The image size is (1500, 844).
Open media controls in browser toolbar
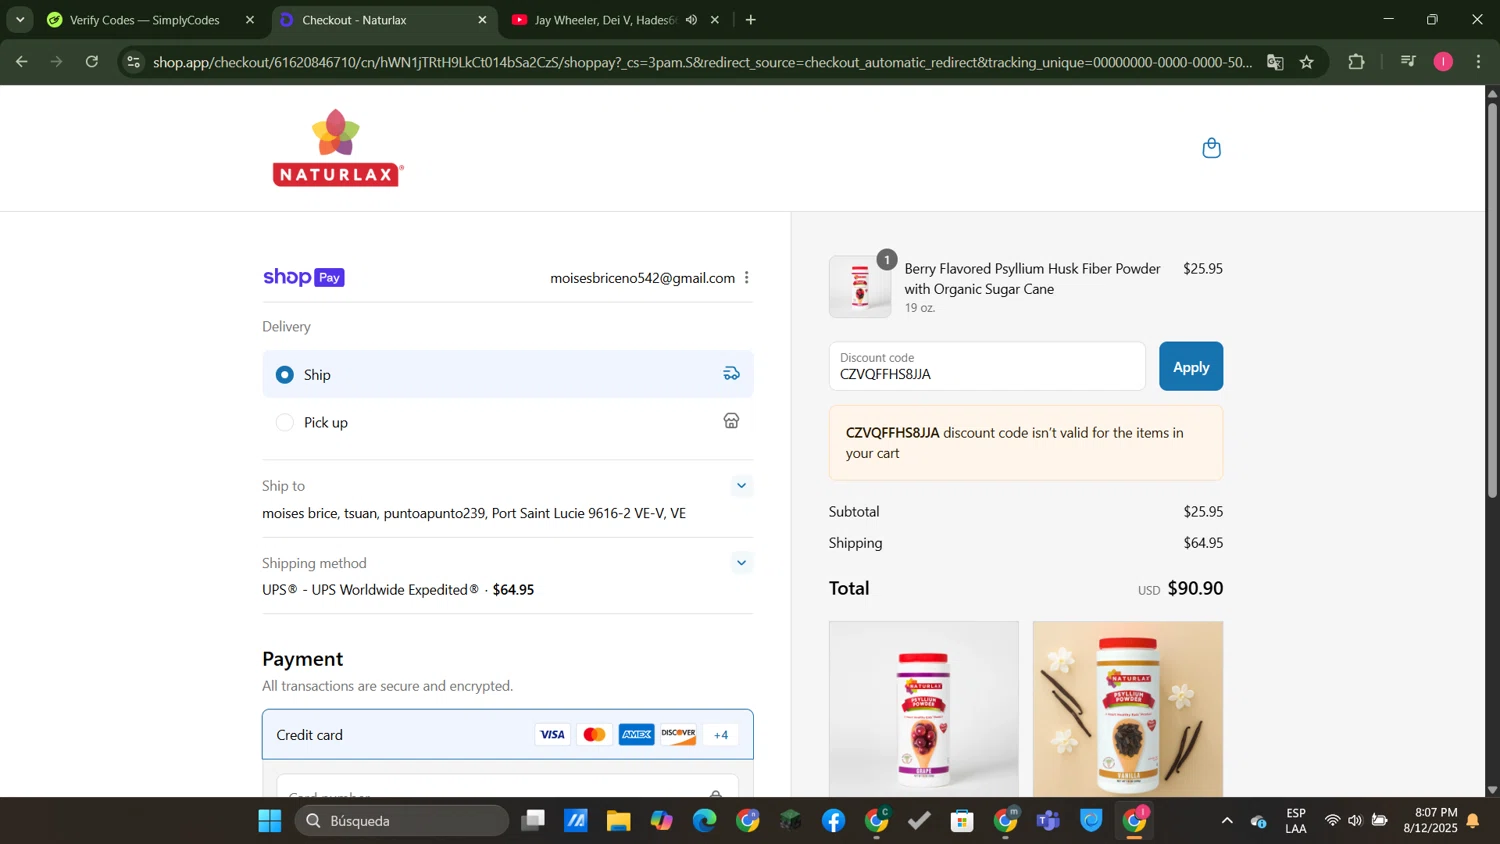coord(1408,62)
